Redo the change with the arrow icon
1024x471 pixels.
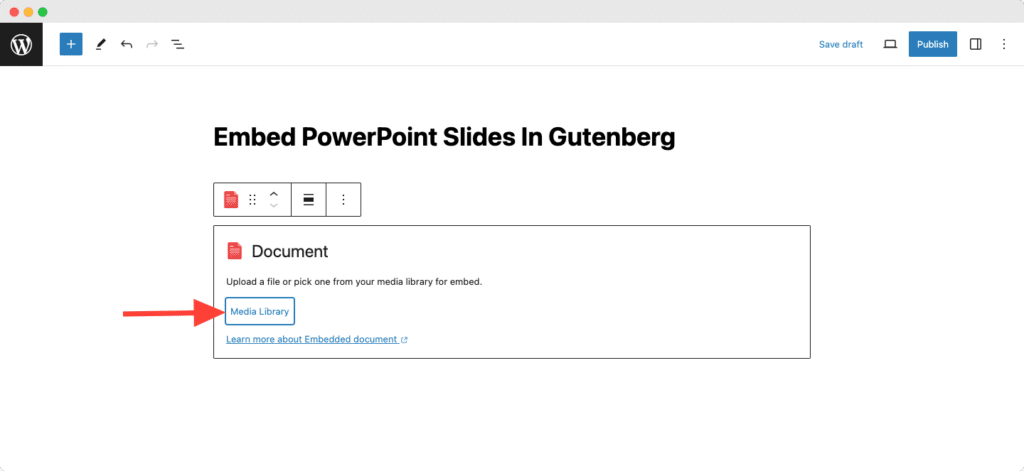[152, 44]
